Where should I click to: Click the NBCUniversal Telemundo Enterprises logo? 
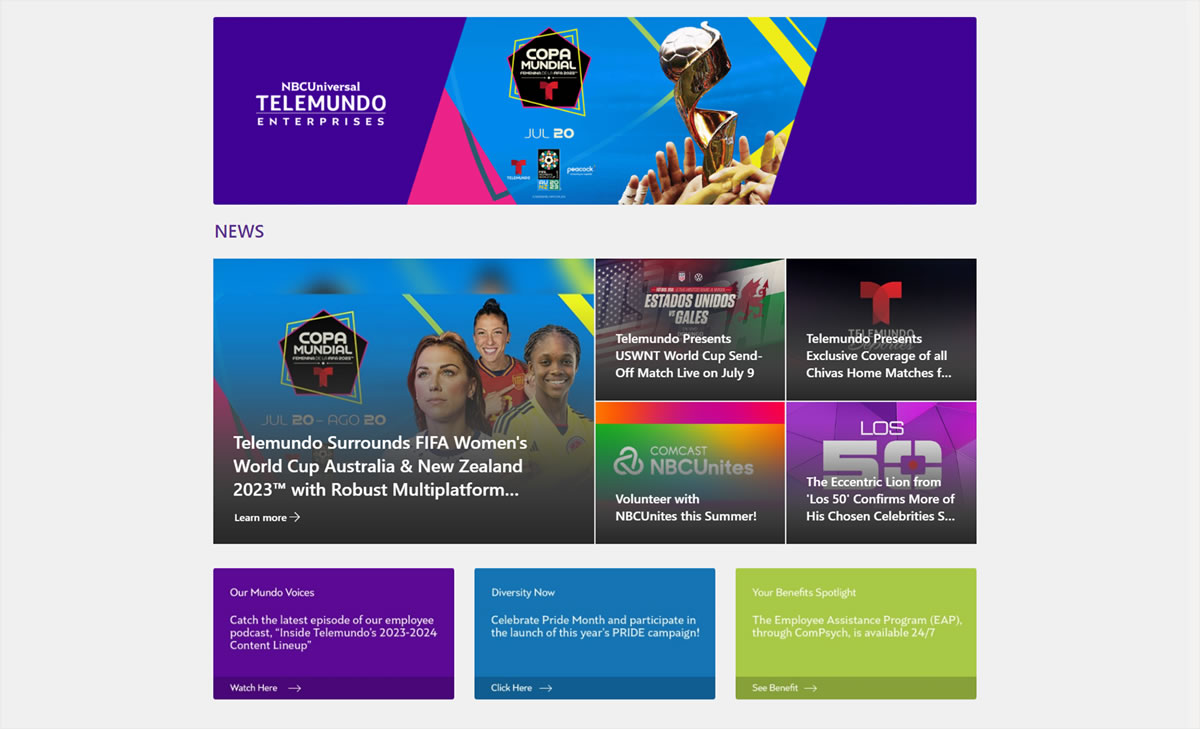320,103
